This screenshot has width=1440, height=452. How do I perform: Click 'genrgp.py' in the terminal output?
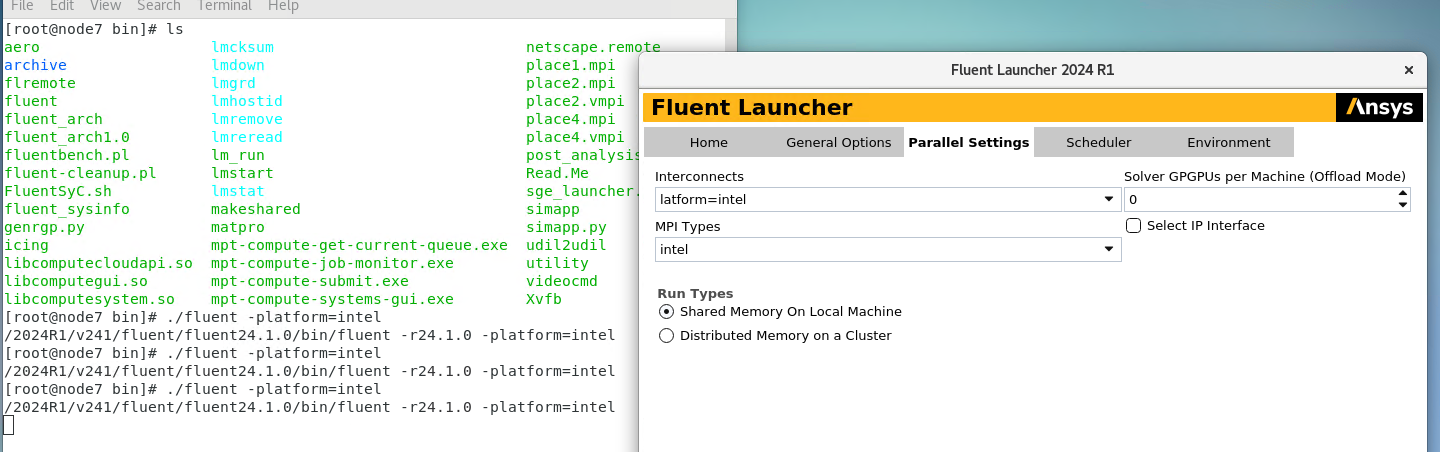tap(44, 227)
